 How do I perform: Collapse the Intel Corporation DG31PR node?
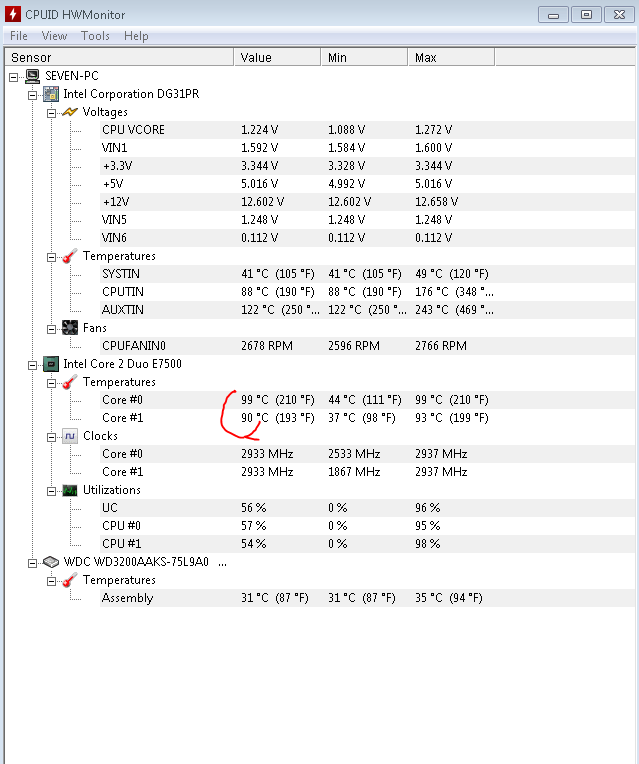click(x=32, y=95)
